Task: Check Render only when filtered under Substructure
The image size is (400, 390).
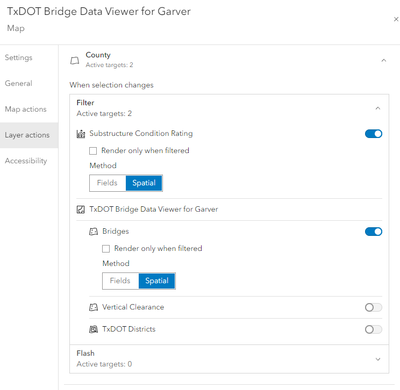Action: (x=93, y=151)
